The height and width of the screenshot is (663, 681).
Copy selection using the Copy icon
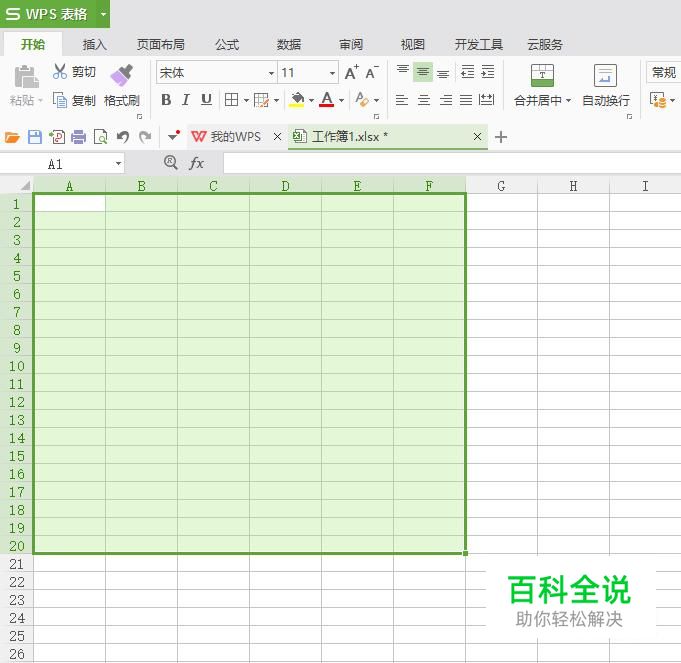click(60, 100)
